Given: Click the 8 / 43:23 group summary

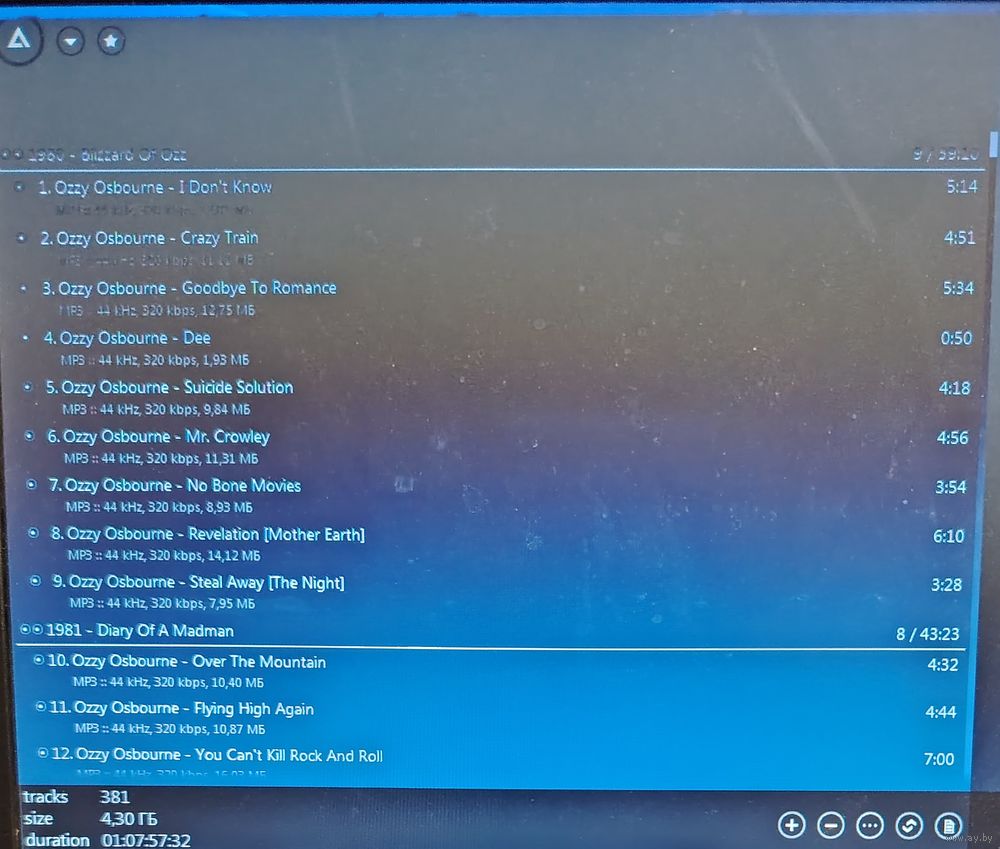Looking at the screenshot, I should (927, 633).
